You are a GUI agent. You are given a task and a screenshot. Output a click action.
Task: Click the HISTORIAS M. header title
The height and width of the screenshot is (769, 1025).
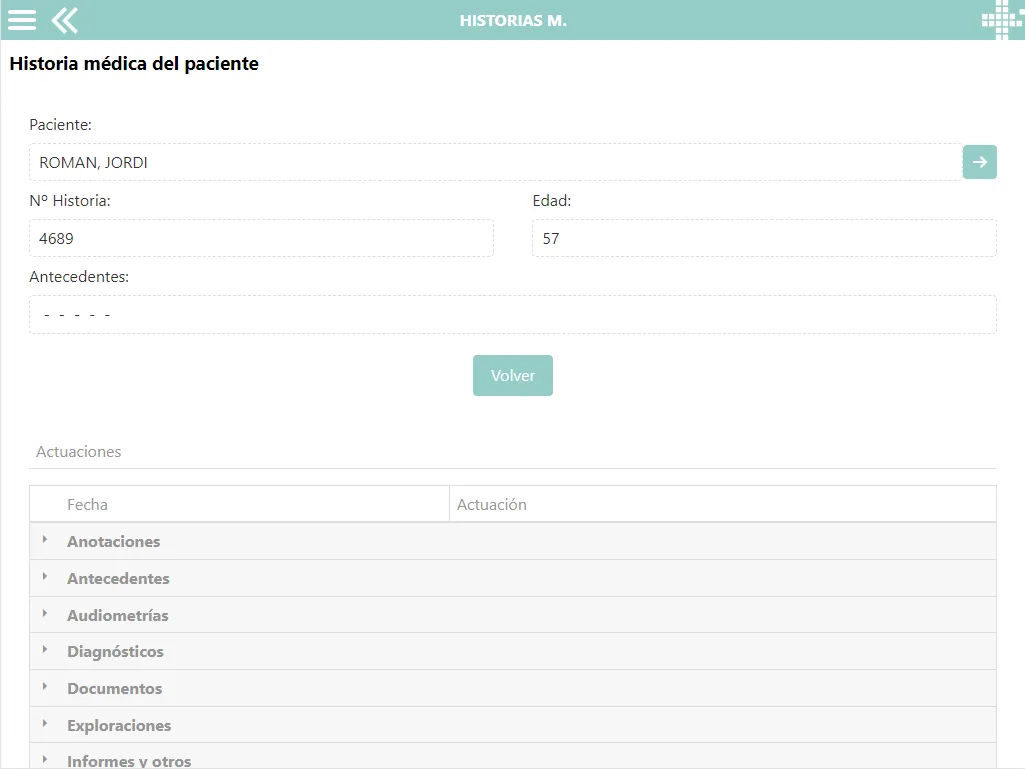pyautogui.click(x=513, y=20)
